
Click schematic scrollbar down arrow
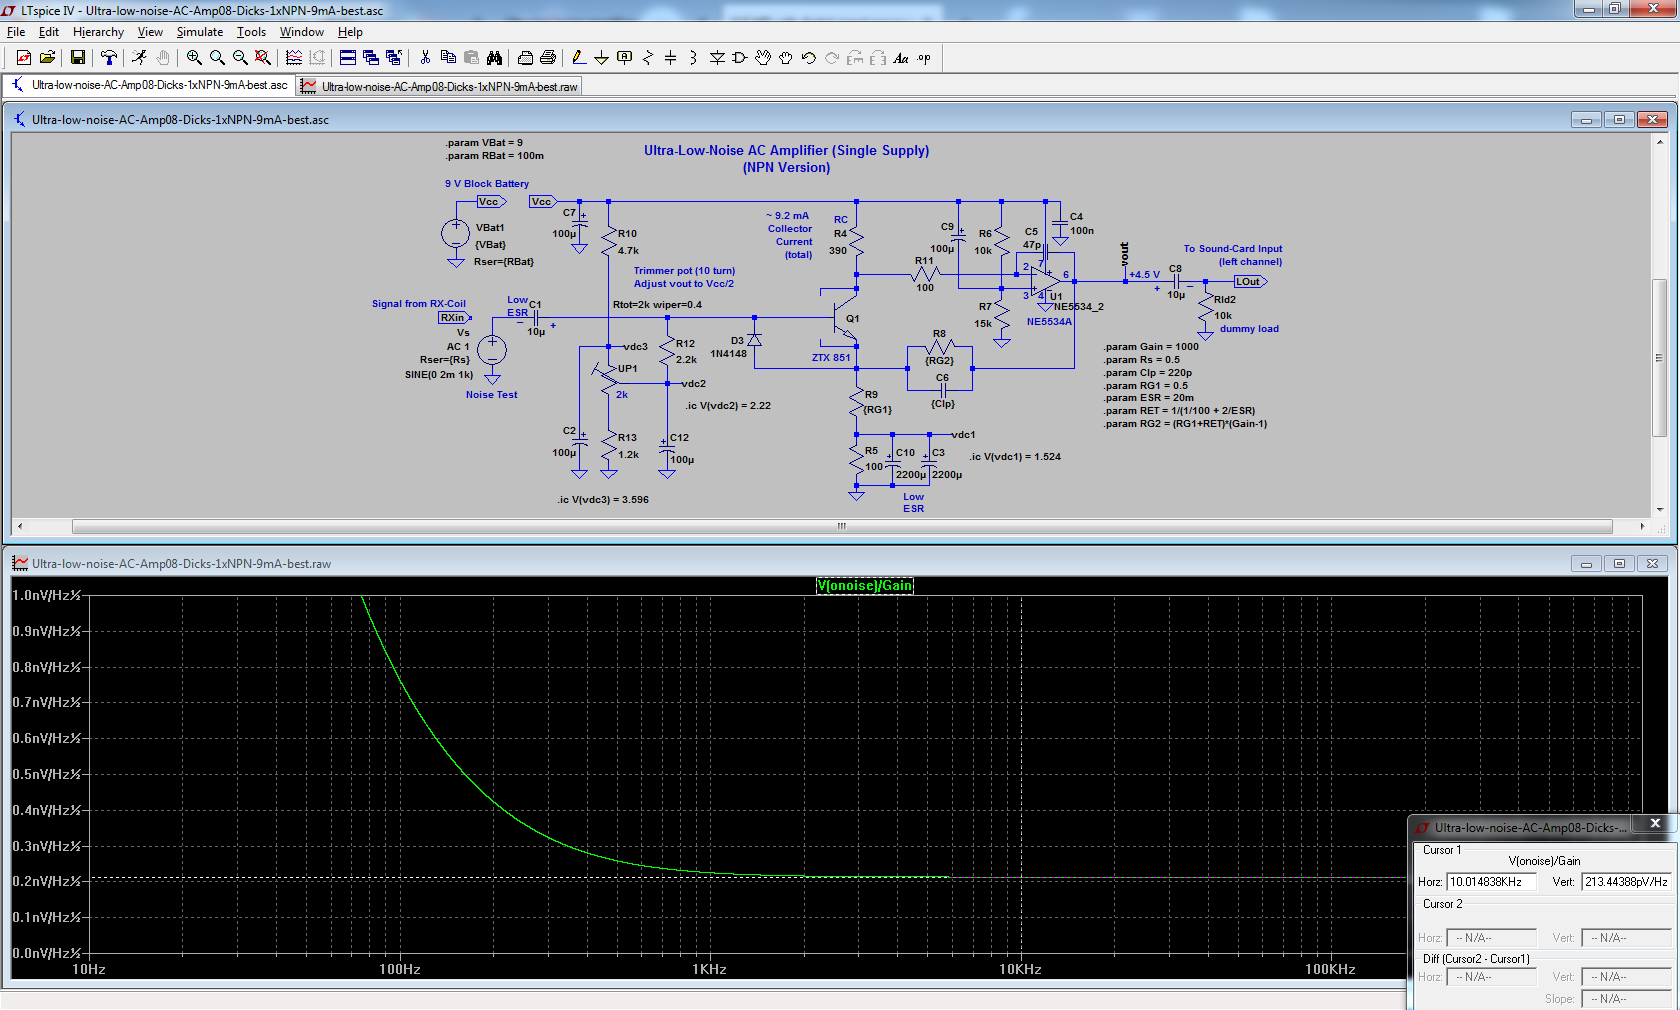point(1659,509)
